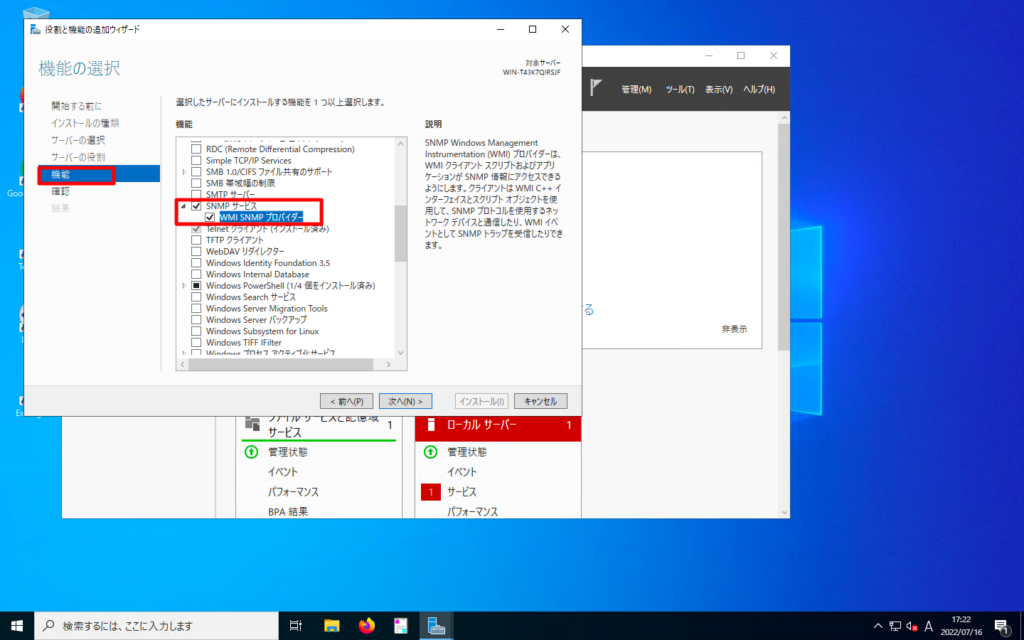Check SMB 1.0/CIFS file sharing support
Viewport: 1024px width, 640px height.
pos(196,172)
